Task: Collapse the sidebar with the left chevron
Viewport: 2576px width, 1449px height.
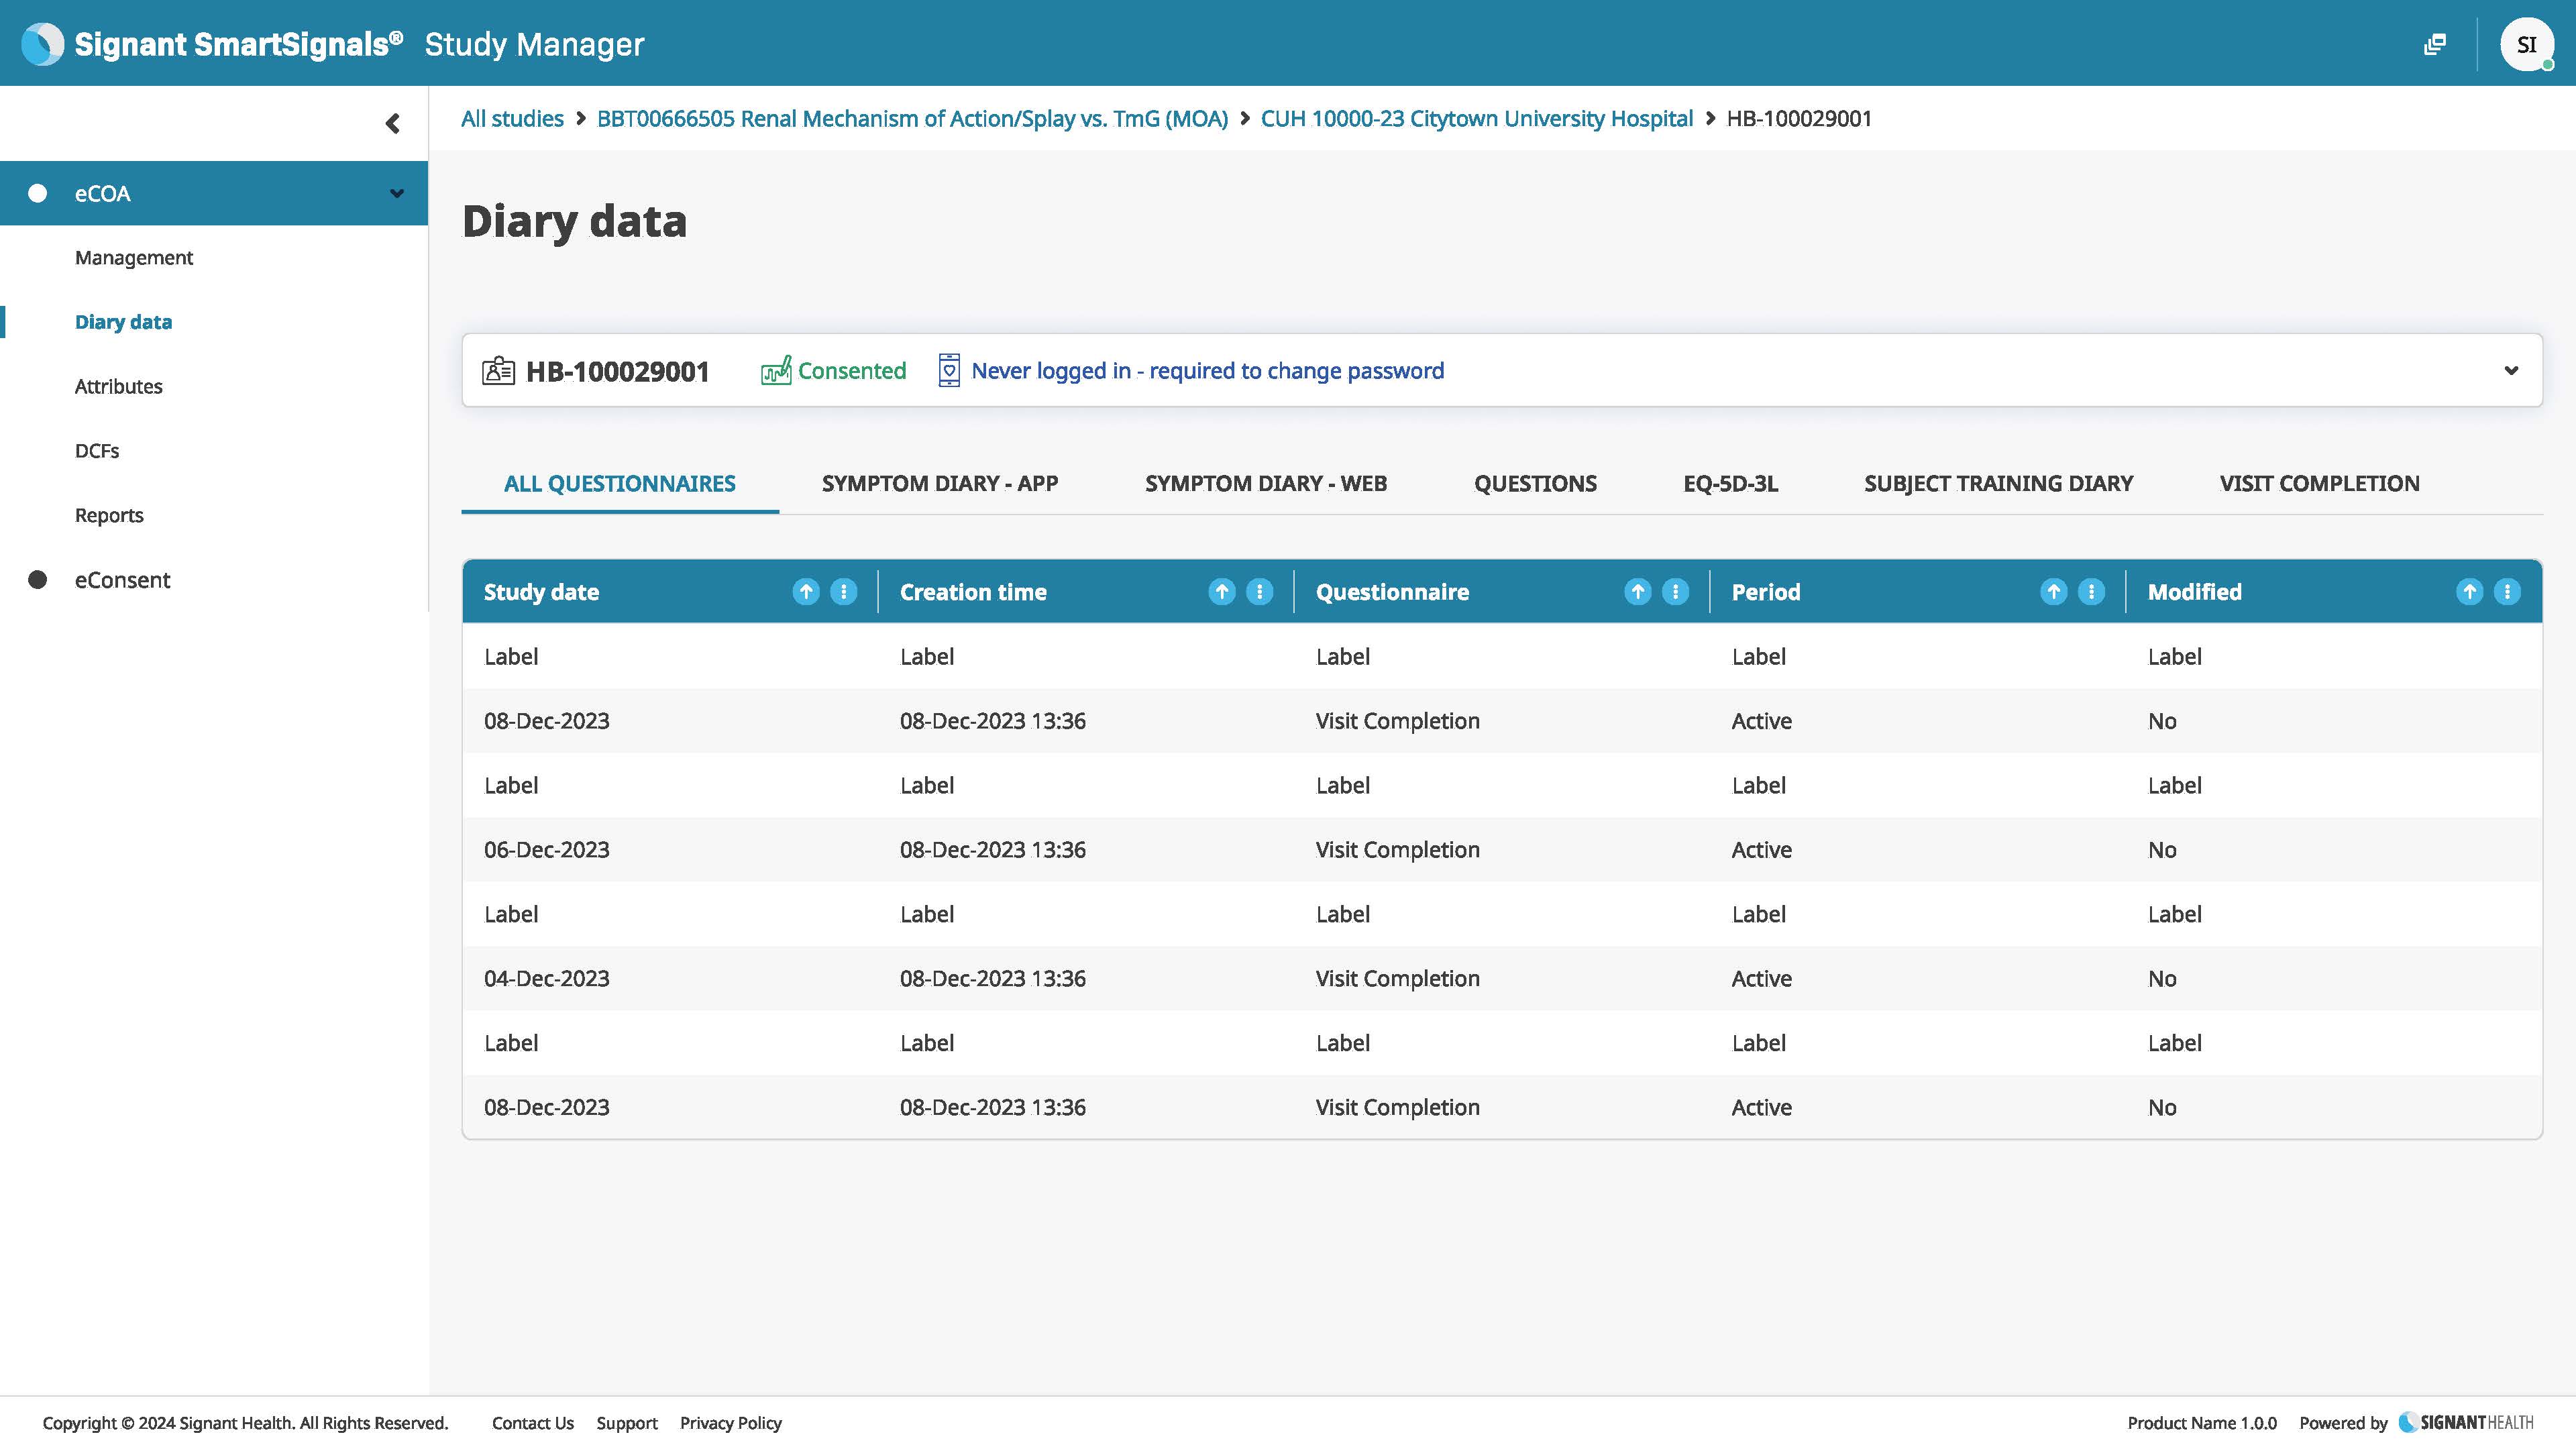Action: pyautogui.click(x=392, y=123)
